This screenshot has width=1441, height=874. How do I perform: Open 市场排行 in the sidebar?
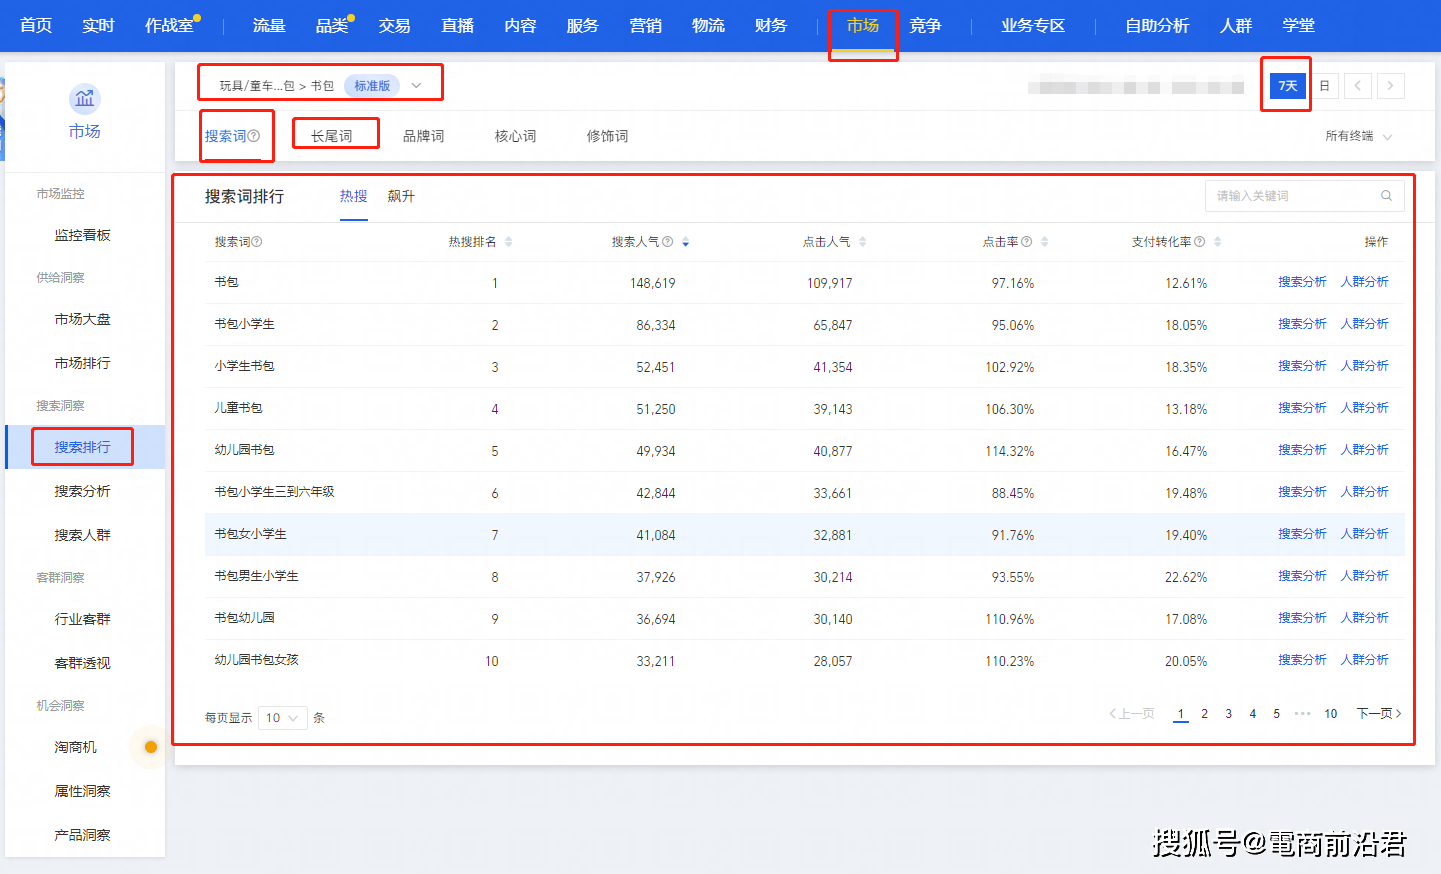point(83,363)
